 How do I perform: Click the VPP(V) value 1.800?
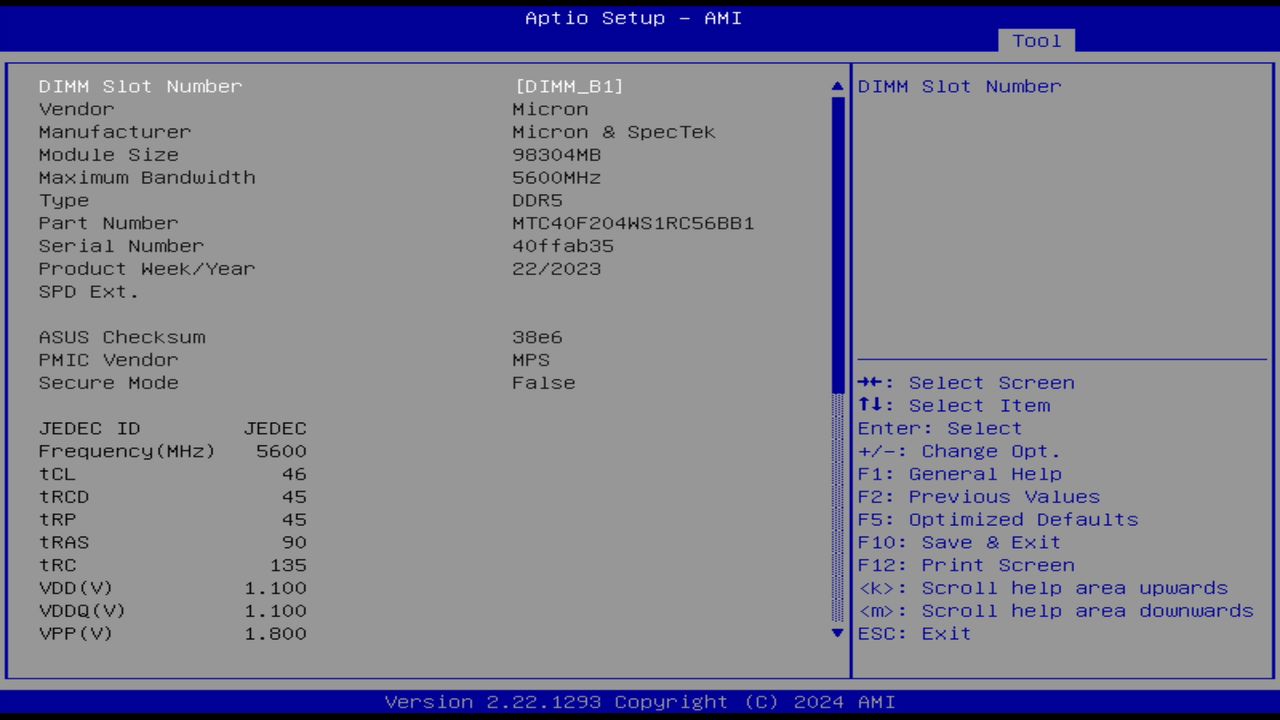point(275,634)
